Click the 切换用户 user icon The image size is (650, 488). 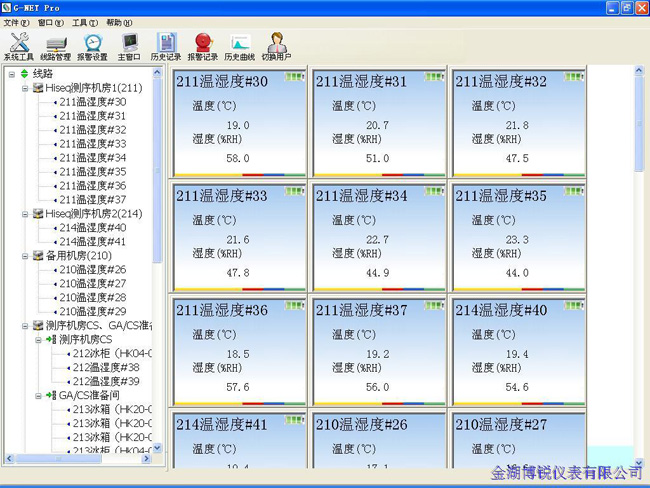[x=277, y=46]
